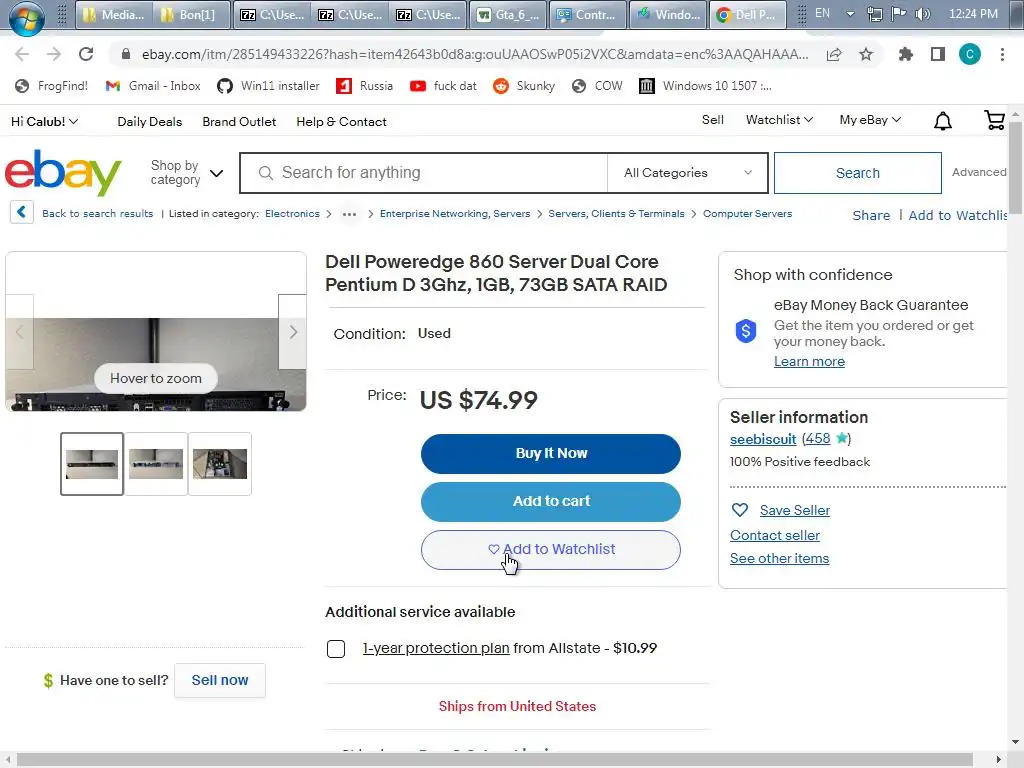1024x768 pixels.
Task: Reload the page in Chrome
Action: pos(86,55)
